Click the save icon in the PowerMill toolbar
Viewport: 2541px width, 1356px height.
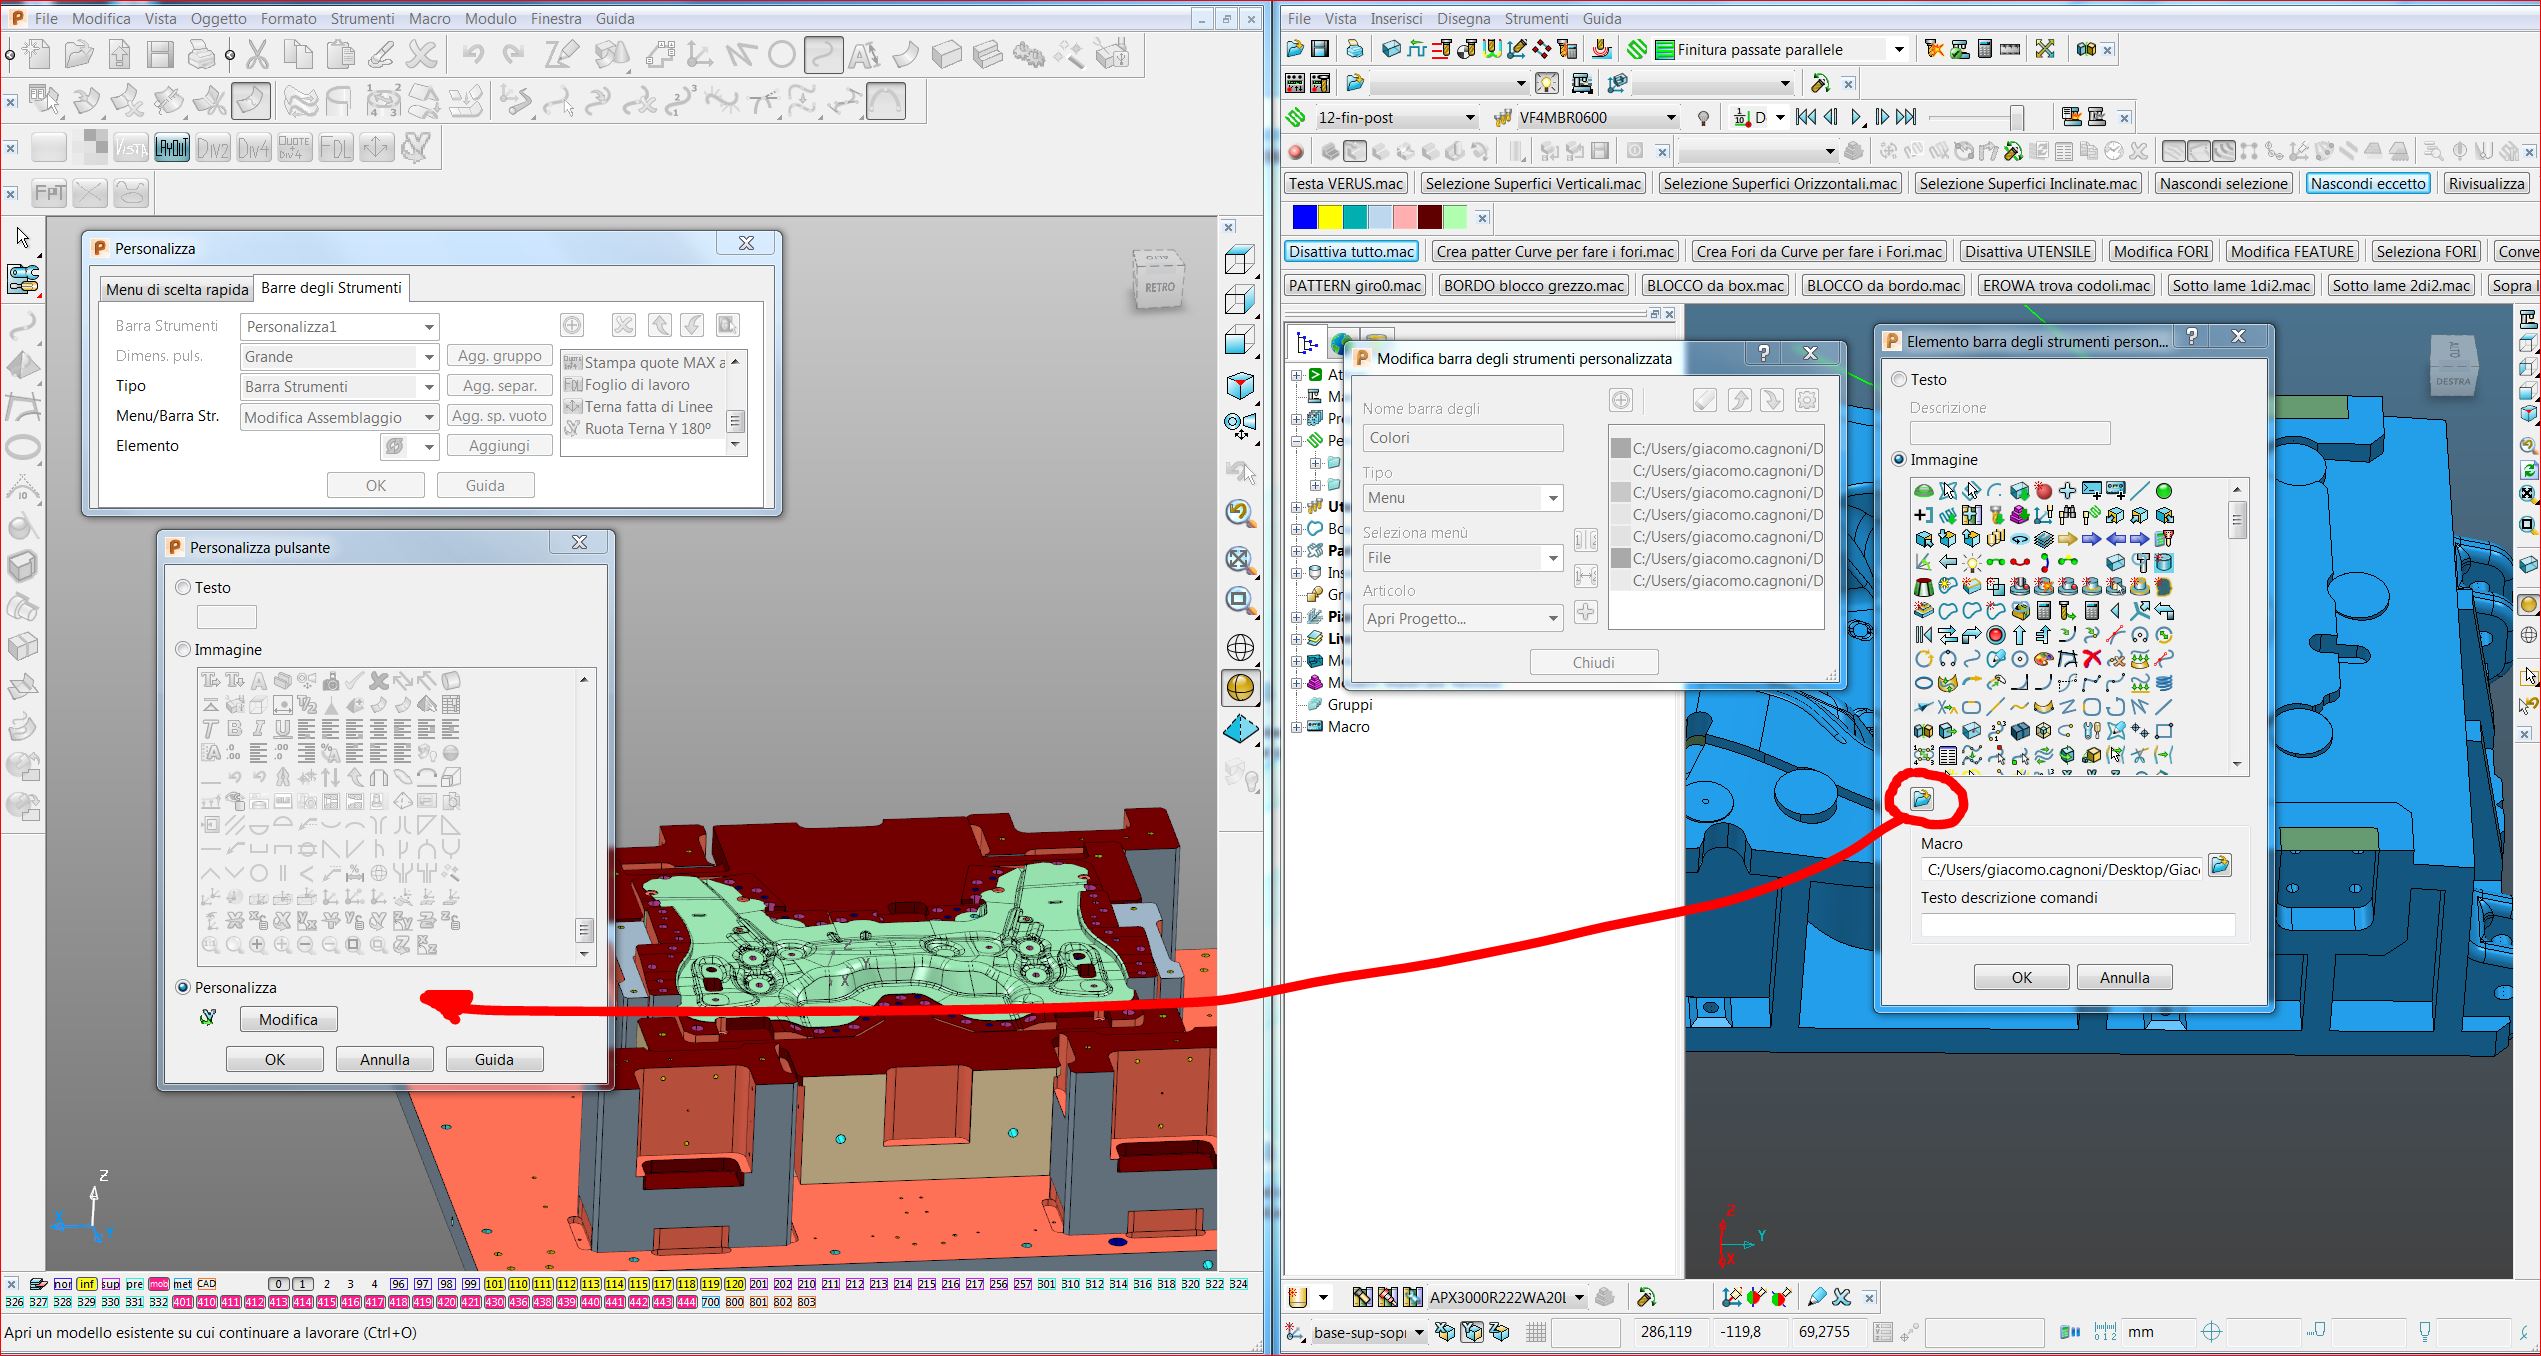click(x=1320, y=49)
